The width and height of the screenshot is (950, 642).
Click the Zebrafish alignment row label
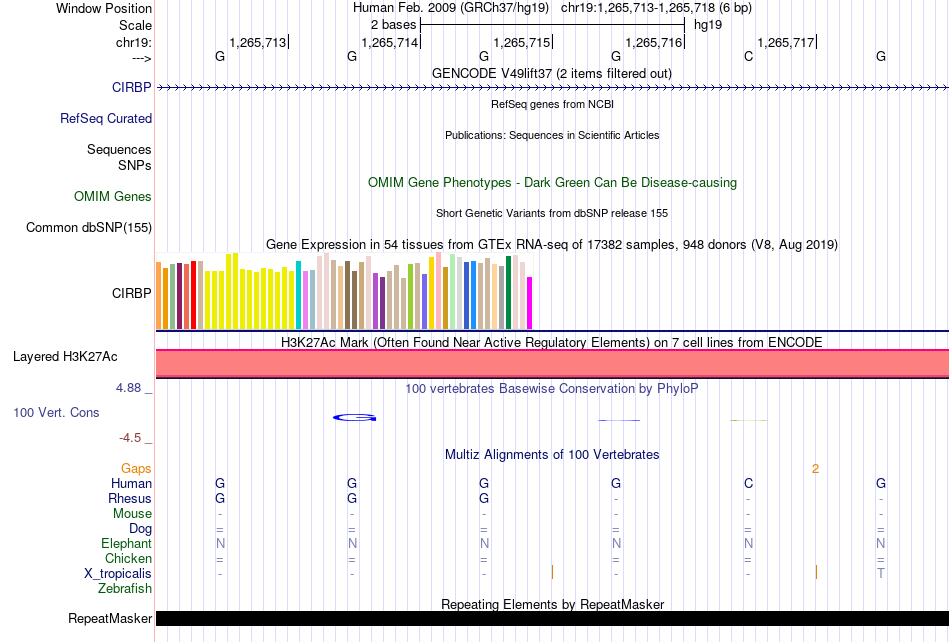[x=125, y=588]
